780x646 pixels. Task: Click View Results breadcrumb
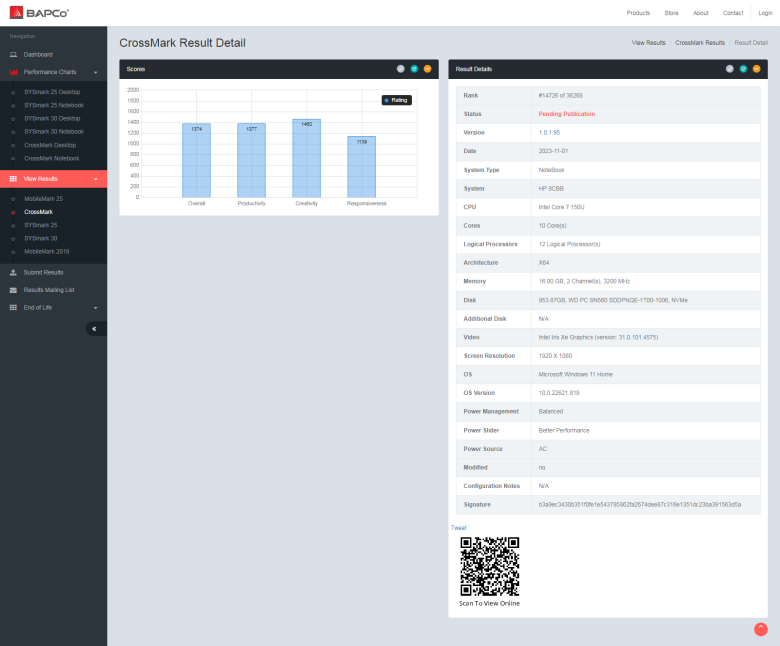tap(648, 43)
